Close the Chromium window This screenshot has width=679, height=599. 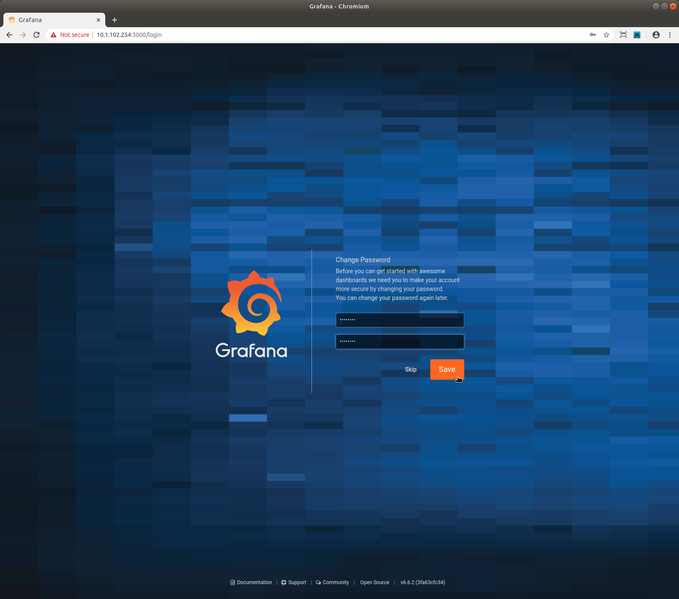pyautogui.click(x=673, y=6)
